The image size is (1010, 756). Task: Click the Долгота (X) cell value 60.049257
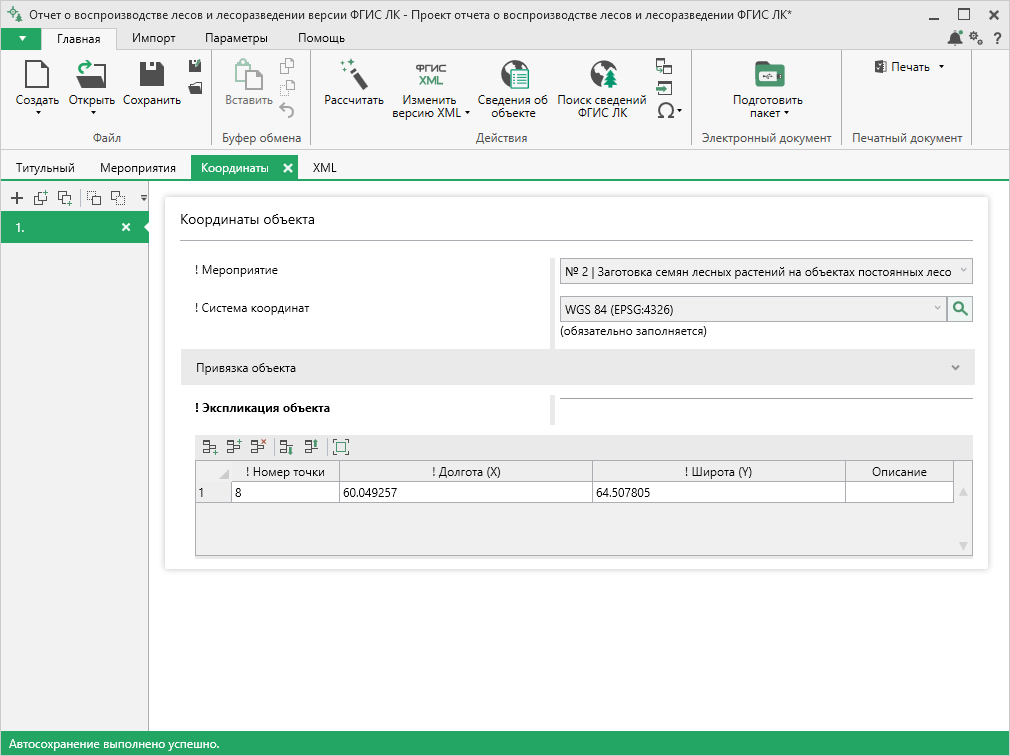click(466, 493)
